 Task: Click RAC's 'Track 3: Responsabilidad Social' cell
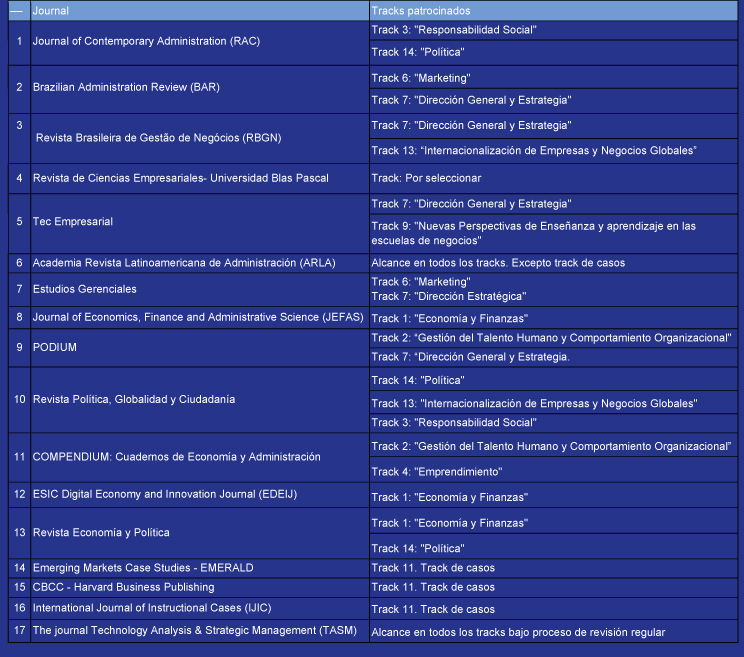(553, 30)
